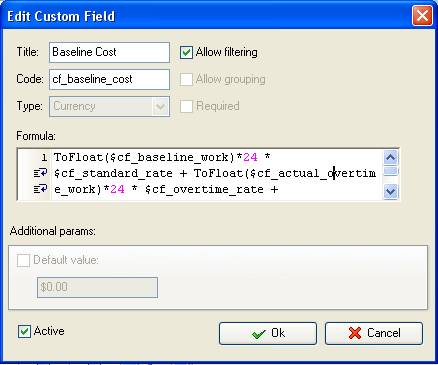This screenshot has height=365, width=438.
Task: Confirm changes with the Ok button
Action: [x=268, y=333]
